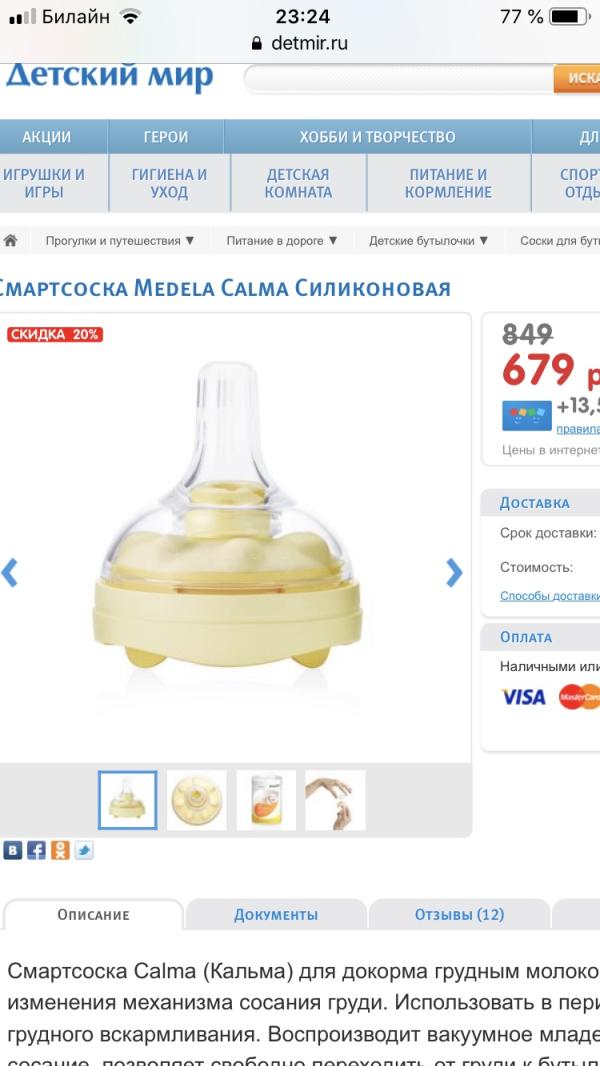Show next product image arrow
This screenshot has width=600, height=1066.
(x=454, y=572)
